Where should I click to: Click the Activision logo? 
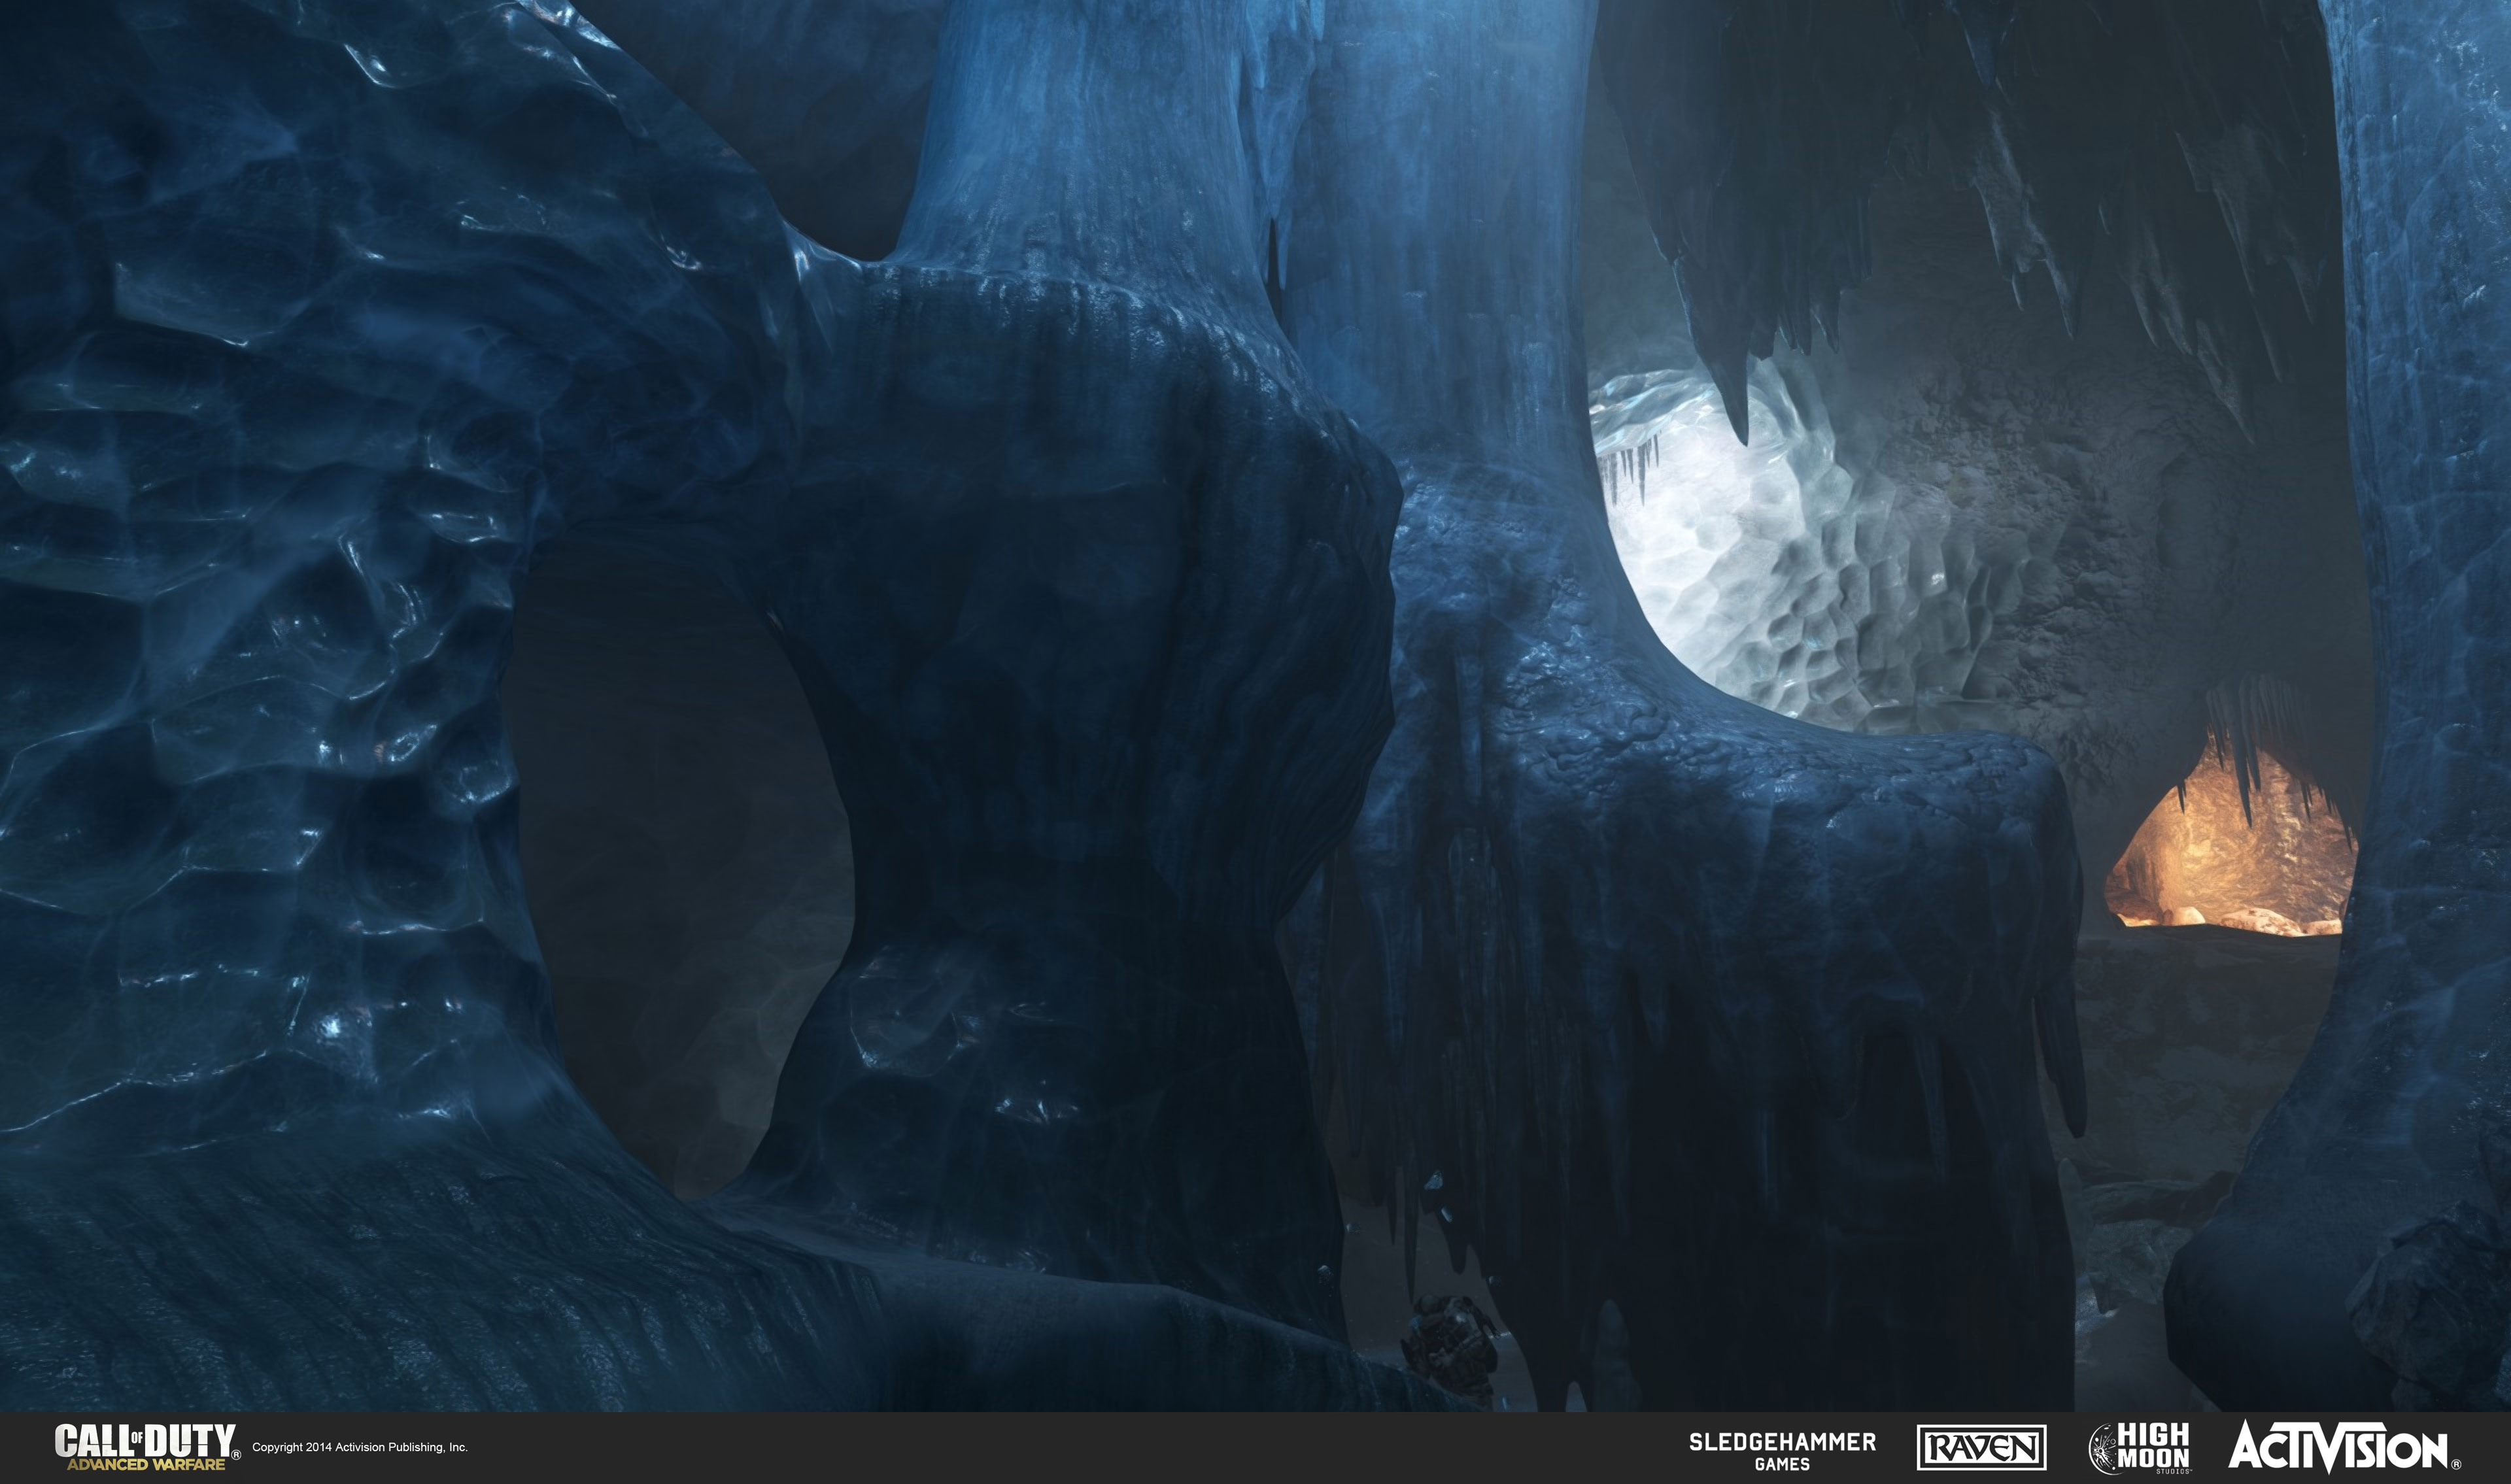(2345, 1446)
